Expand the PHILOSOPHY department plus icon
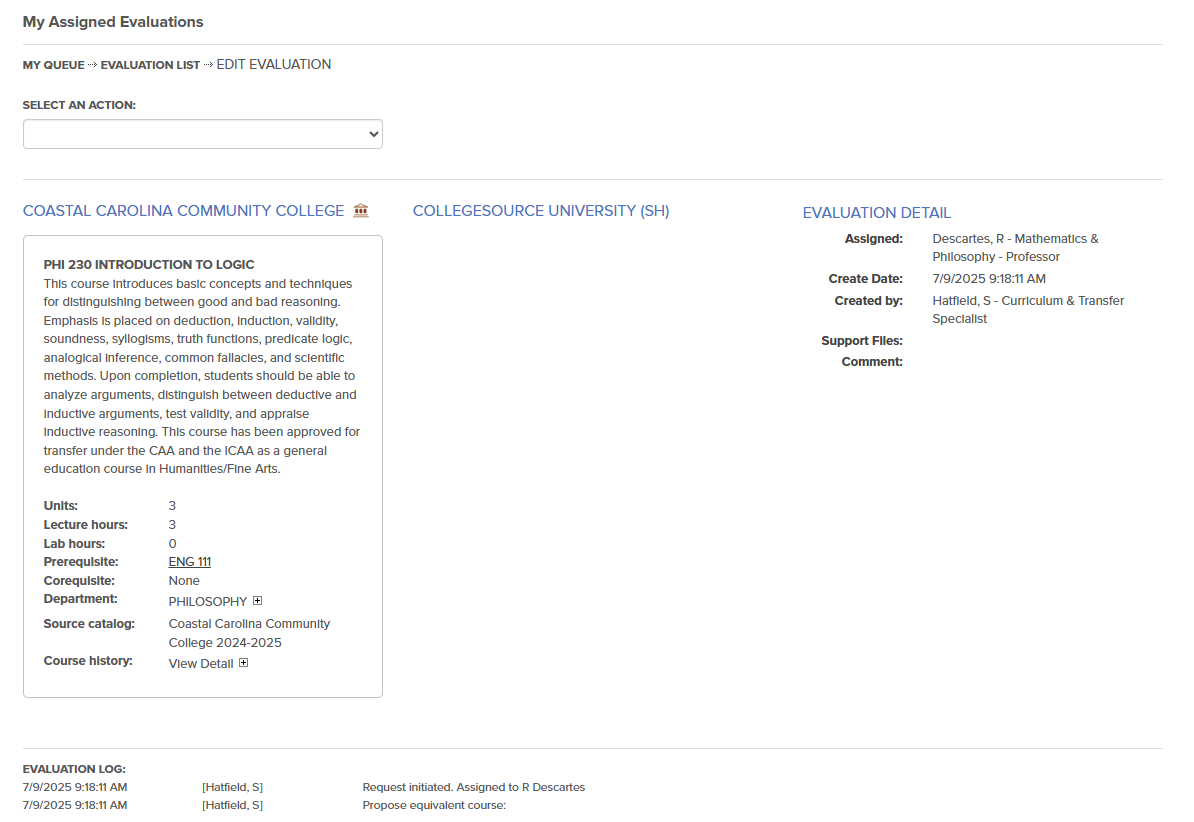The height and width of the screenshot is (822, 1194). (x=257, y=600)
